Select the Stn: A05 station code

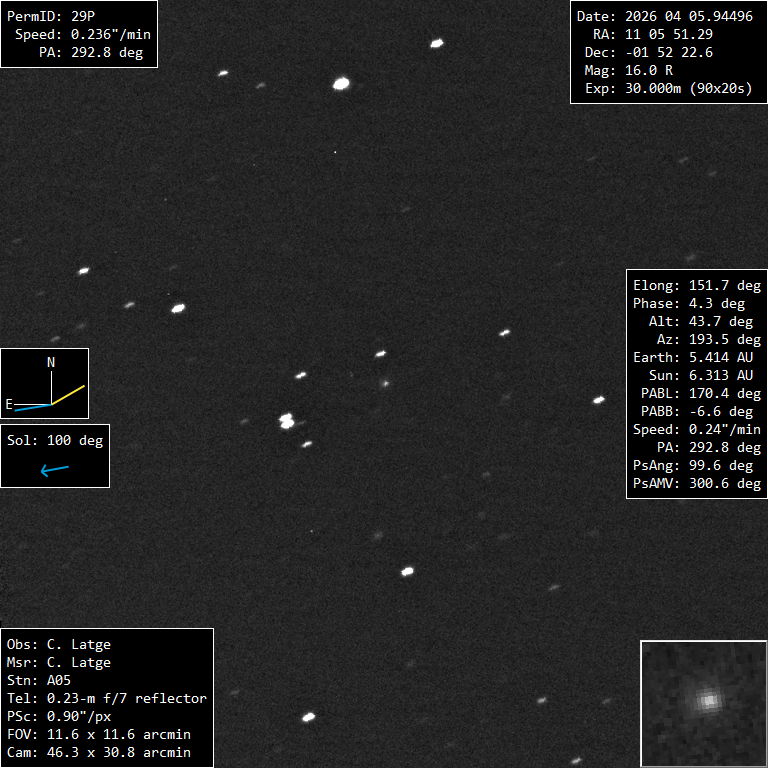point(39,681)
